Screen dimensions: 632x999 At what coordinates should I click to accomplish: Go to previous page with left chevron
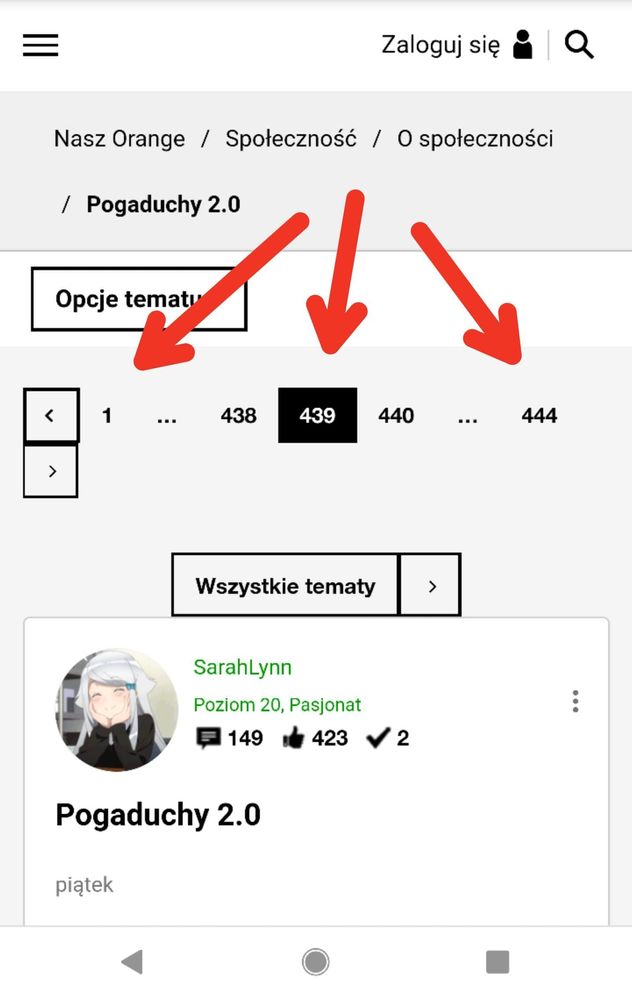pyautogui.click(x=51, y=415)
